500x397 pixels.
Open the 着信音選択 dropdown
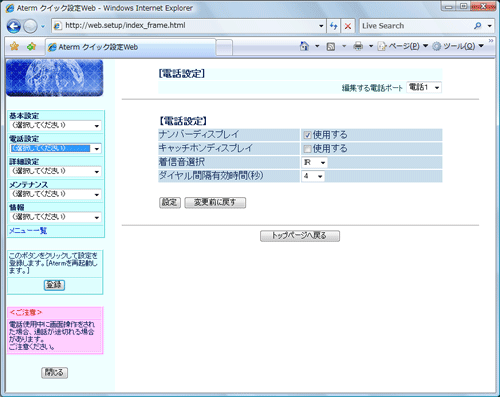point(314,162)
